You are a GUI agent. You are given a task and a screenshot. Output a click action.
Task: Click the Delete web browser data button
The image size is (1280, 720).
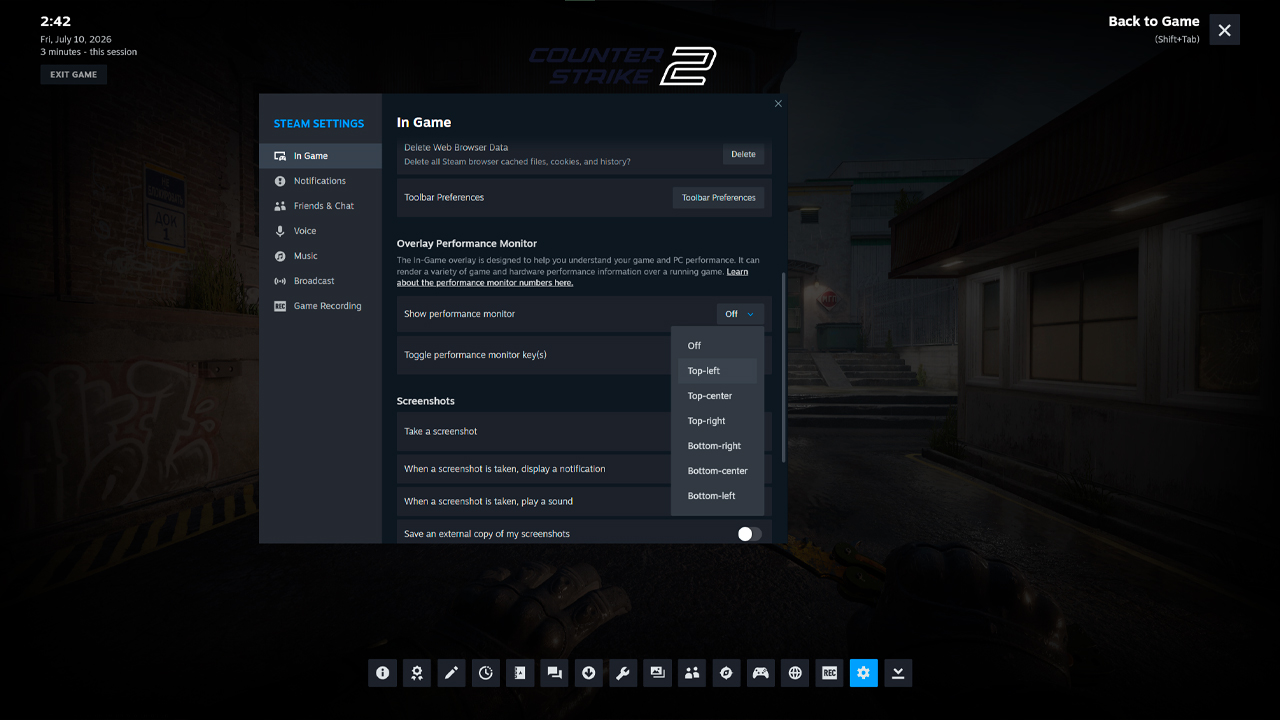click(x=743, y=154)
